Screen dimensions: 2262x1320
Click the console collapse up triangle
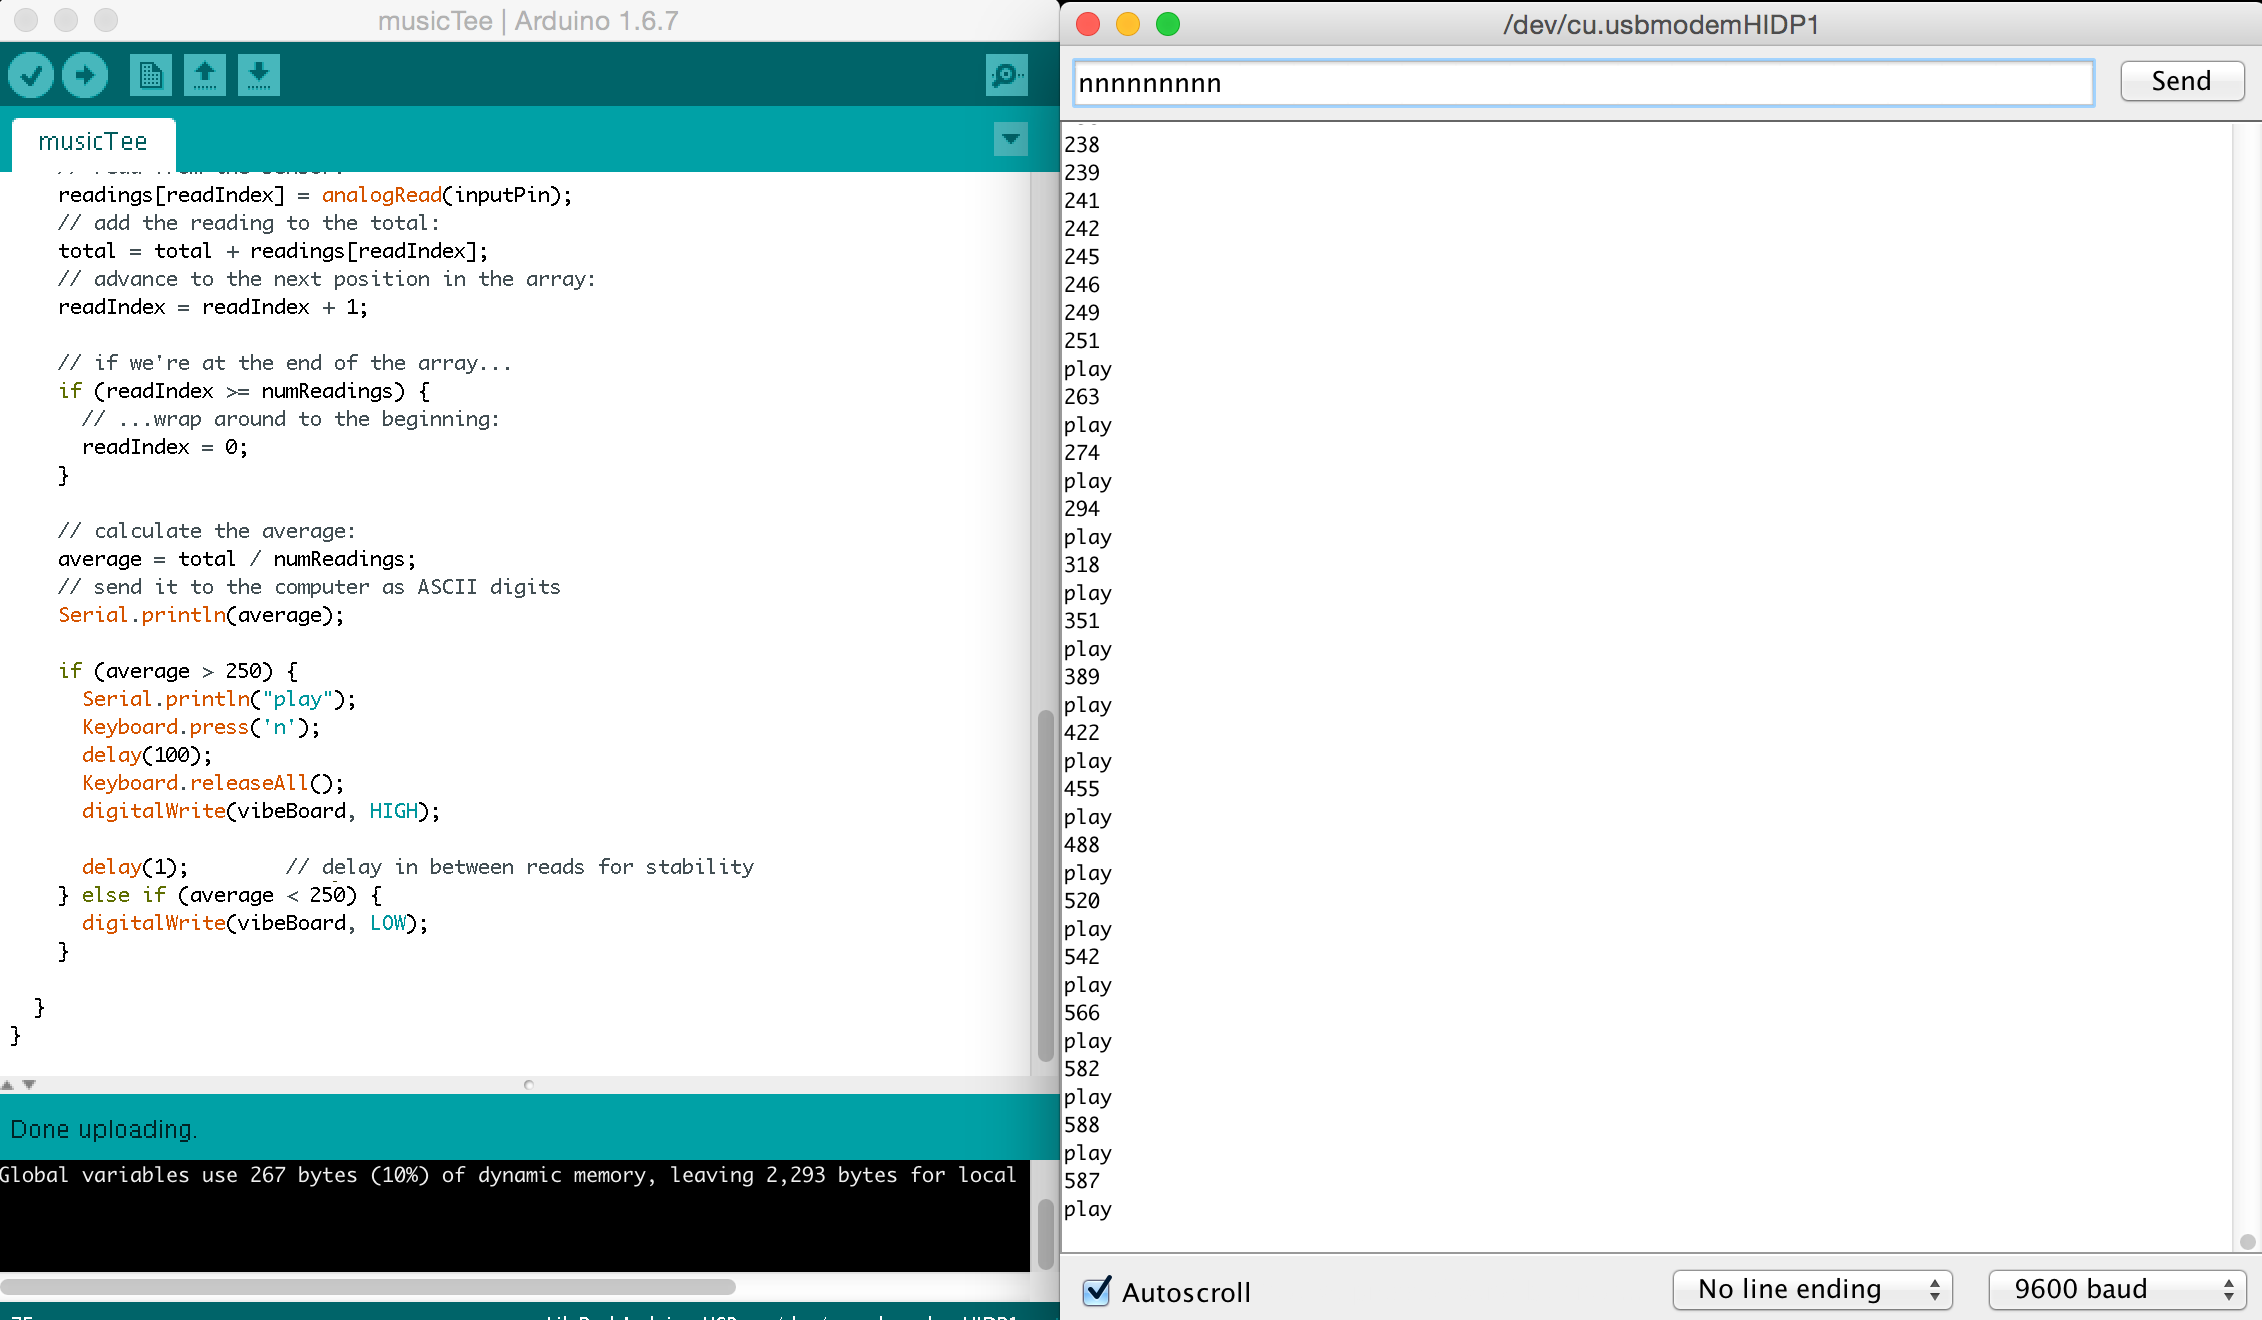8,1084
